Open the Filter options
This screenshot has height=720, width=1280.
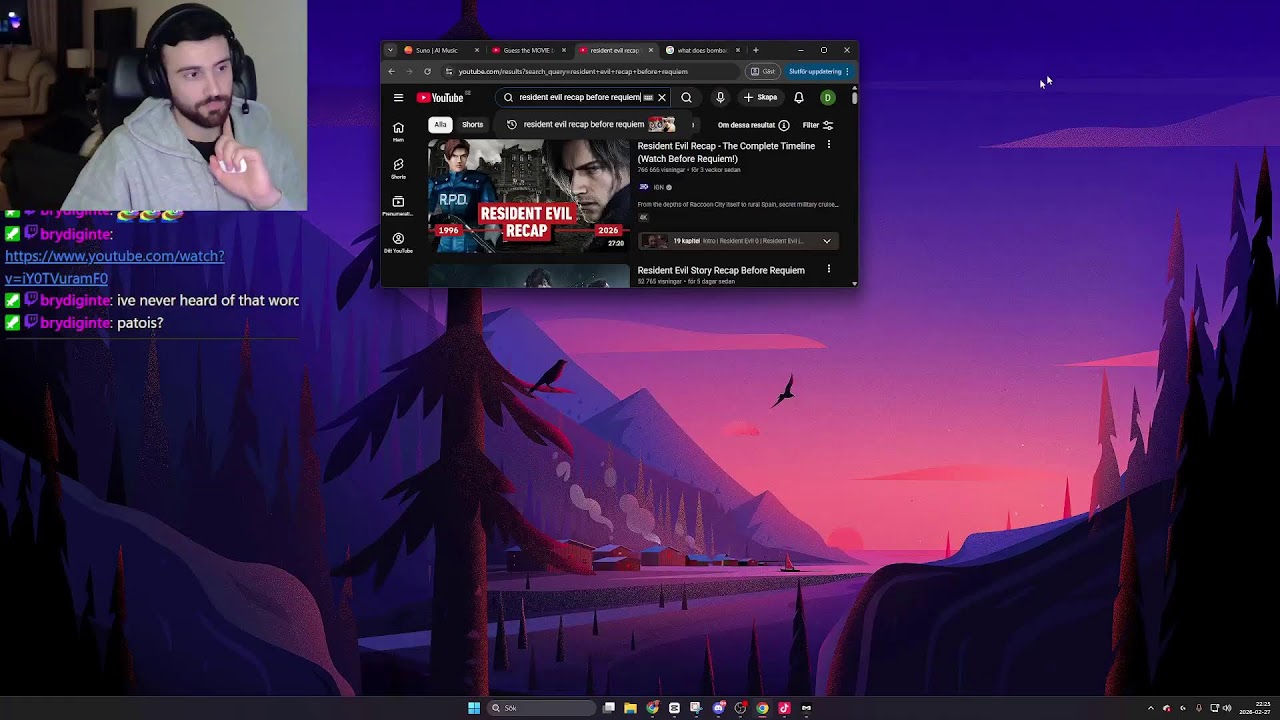tap(818, 125)
